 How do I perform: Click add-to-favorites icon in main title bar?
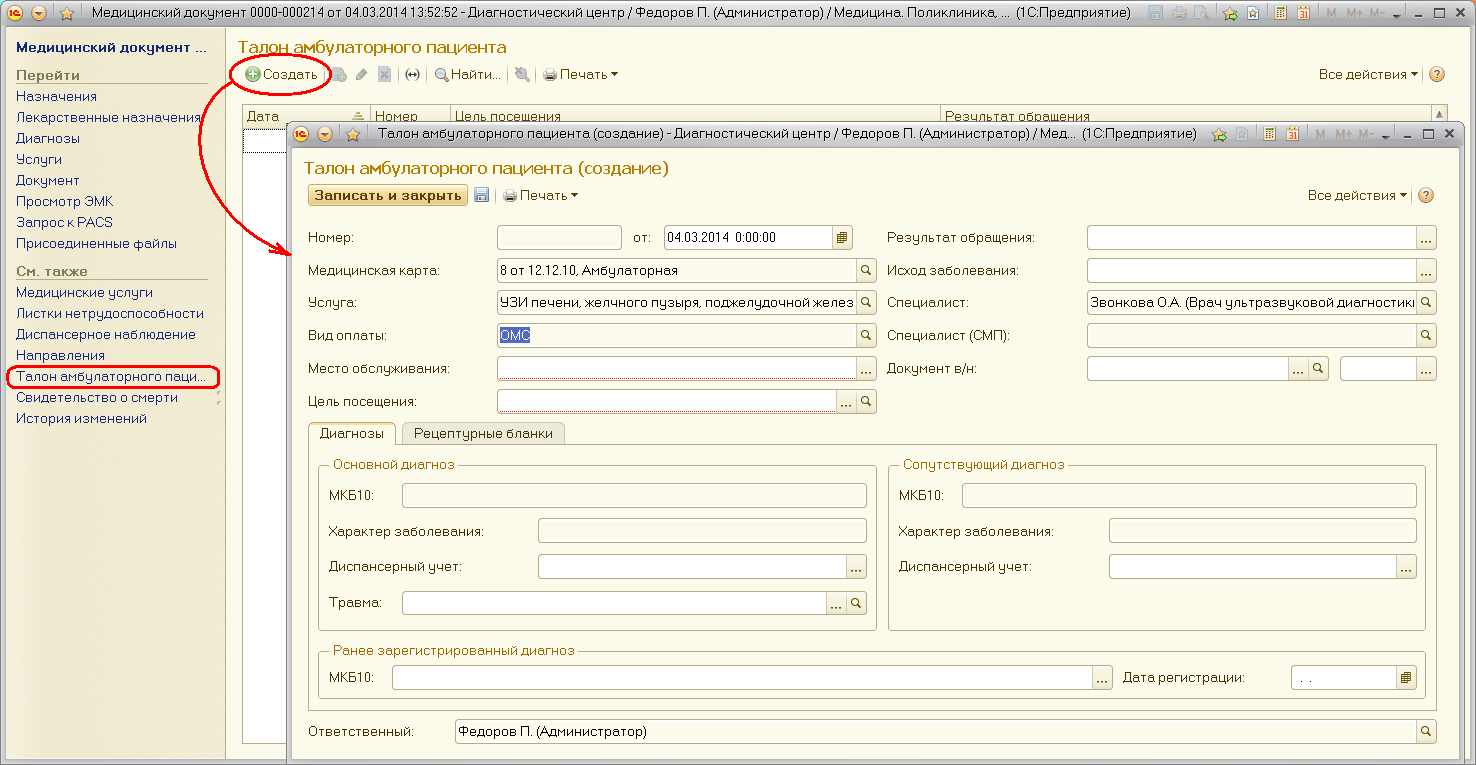pos(1230,14)
